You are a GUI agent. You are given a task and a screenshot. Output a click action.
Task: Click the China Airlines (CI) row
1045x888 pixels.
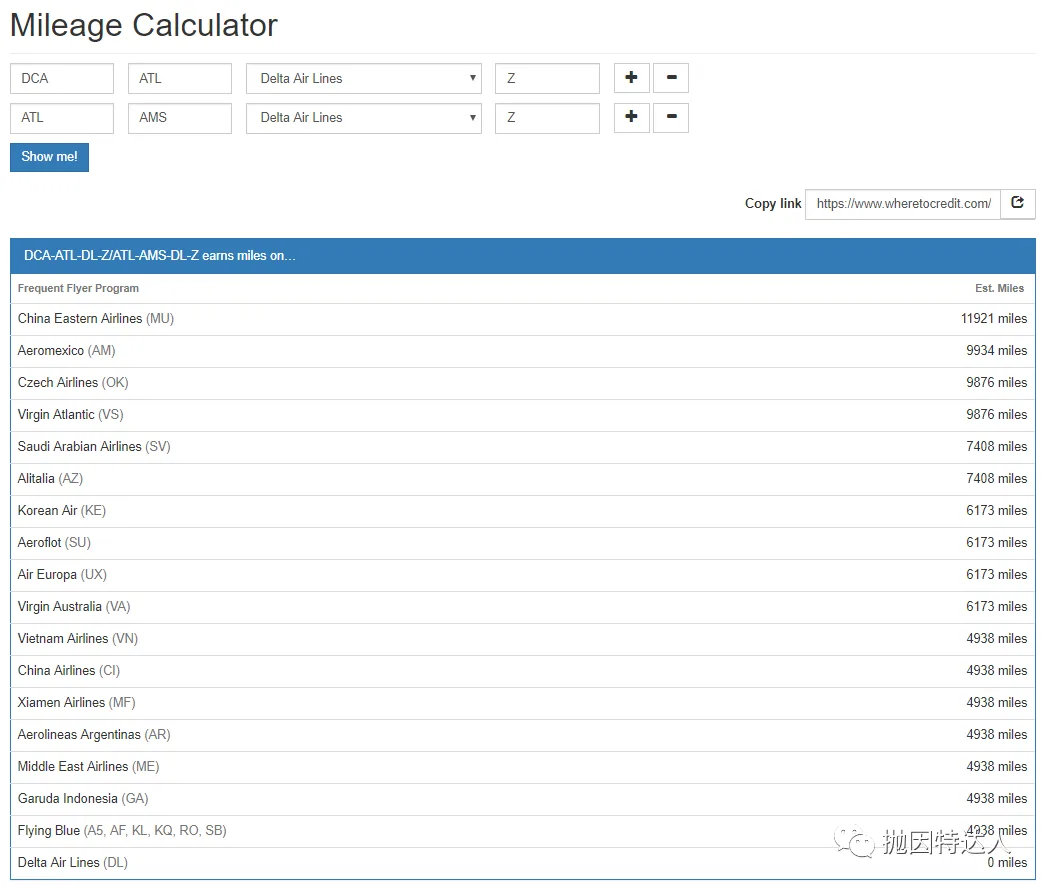click(522, 671)
